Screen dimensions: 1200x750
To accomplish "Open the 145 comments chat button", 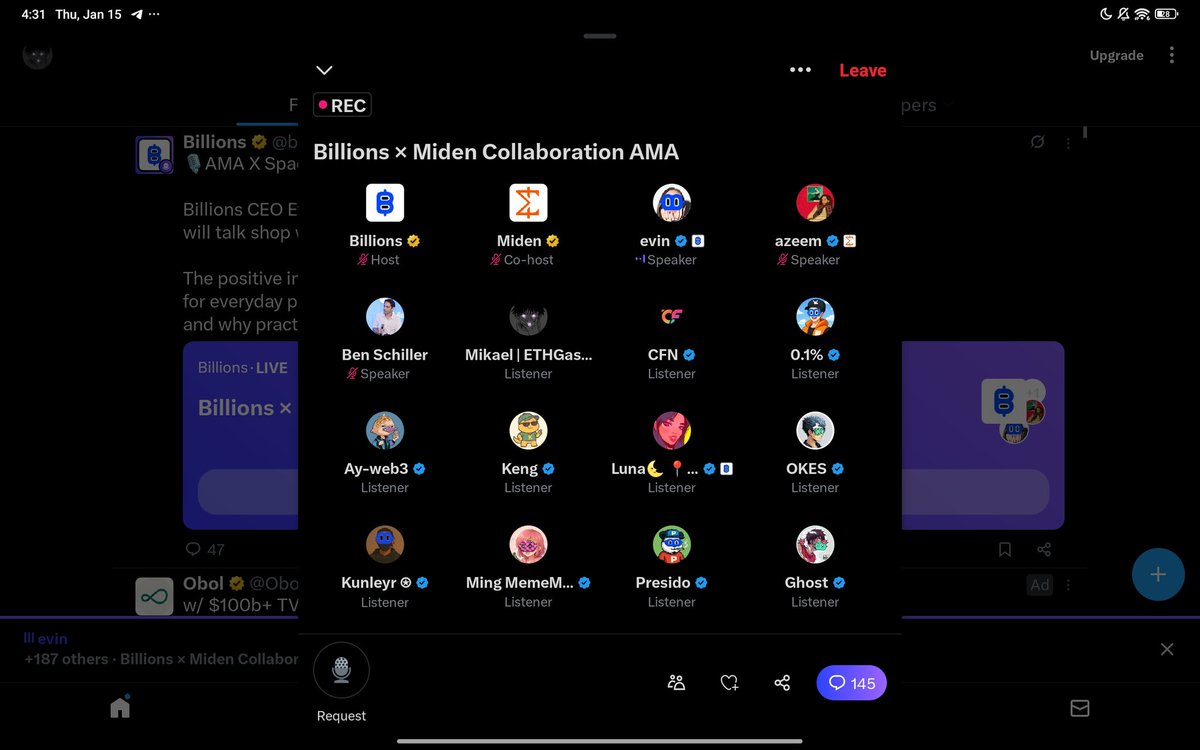I will (852, 683).
